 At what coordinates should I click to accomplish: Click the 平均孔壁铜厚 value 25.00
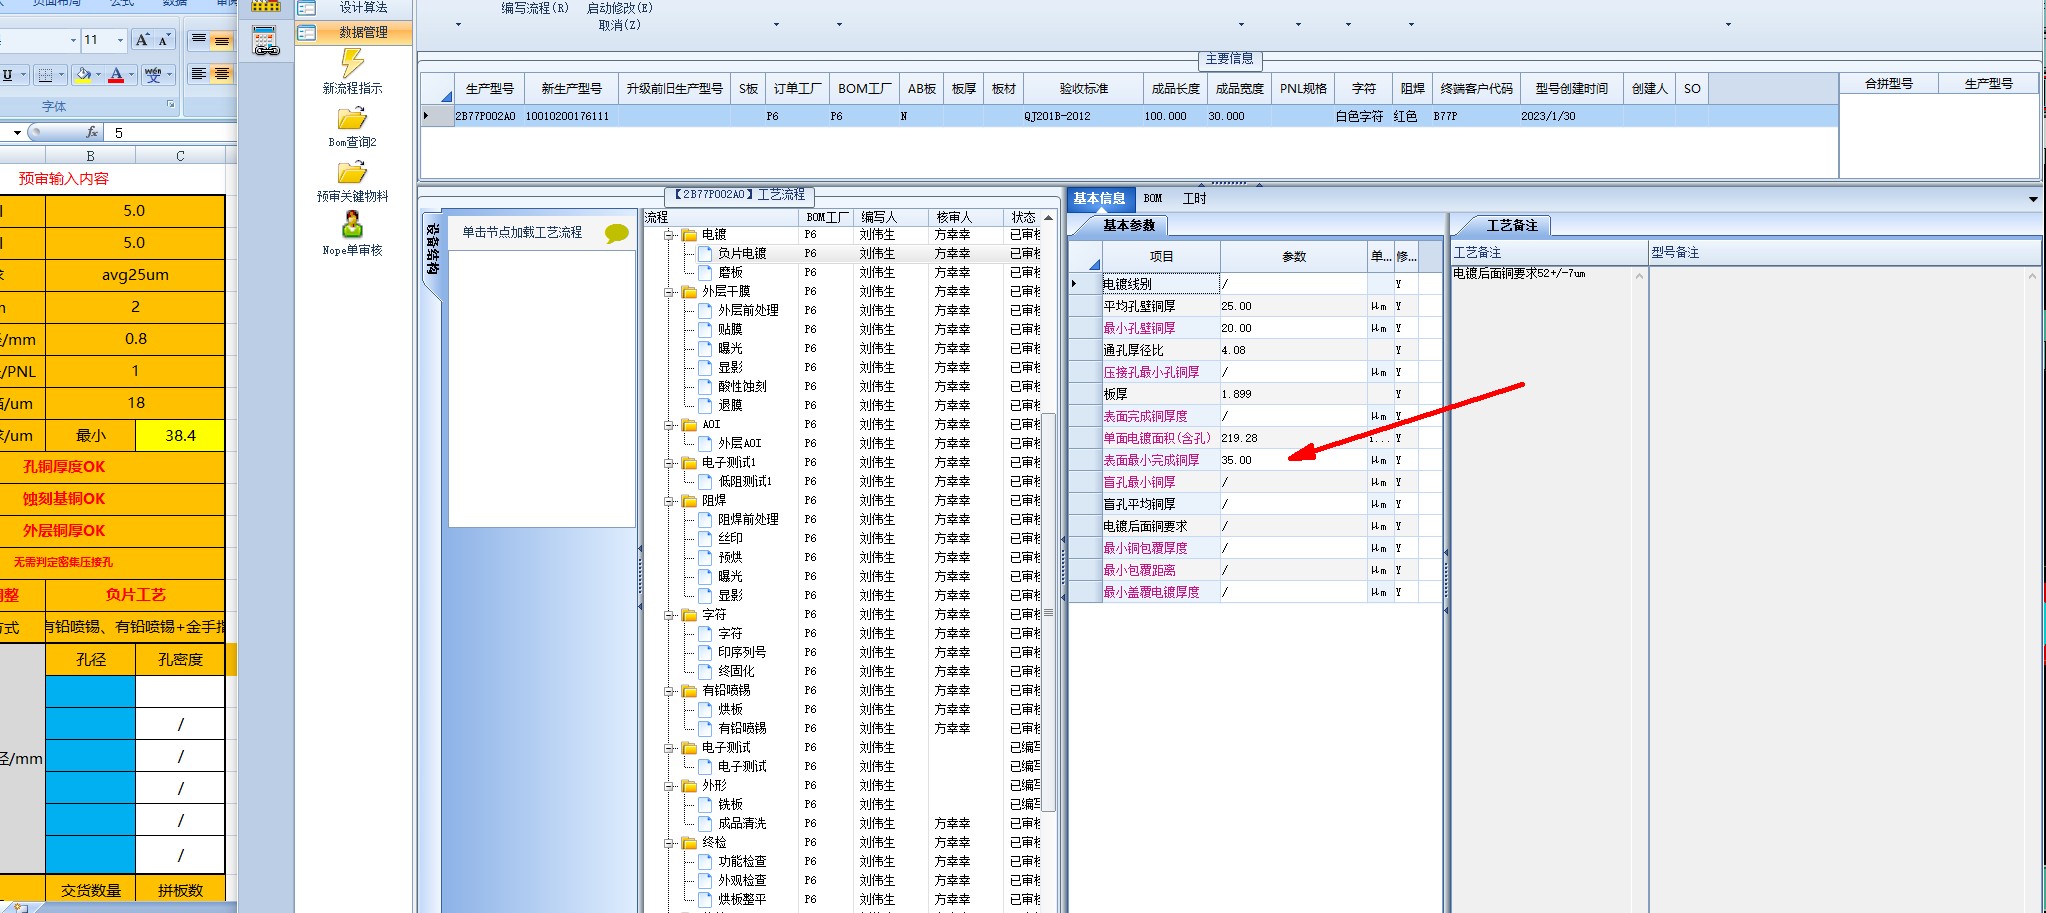(1293, 307)
